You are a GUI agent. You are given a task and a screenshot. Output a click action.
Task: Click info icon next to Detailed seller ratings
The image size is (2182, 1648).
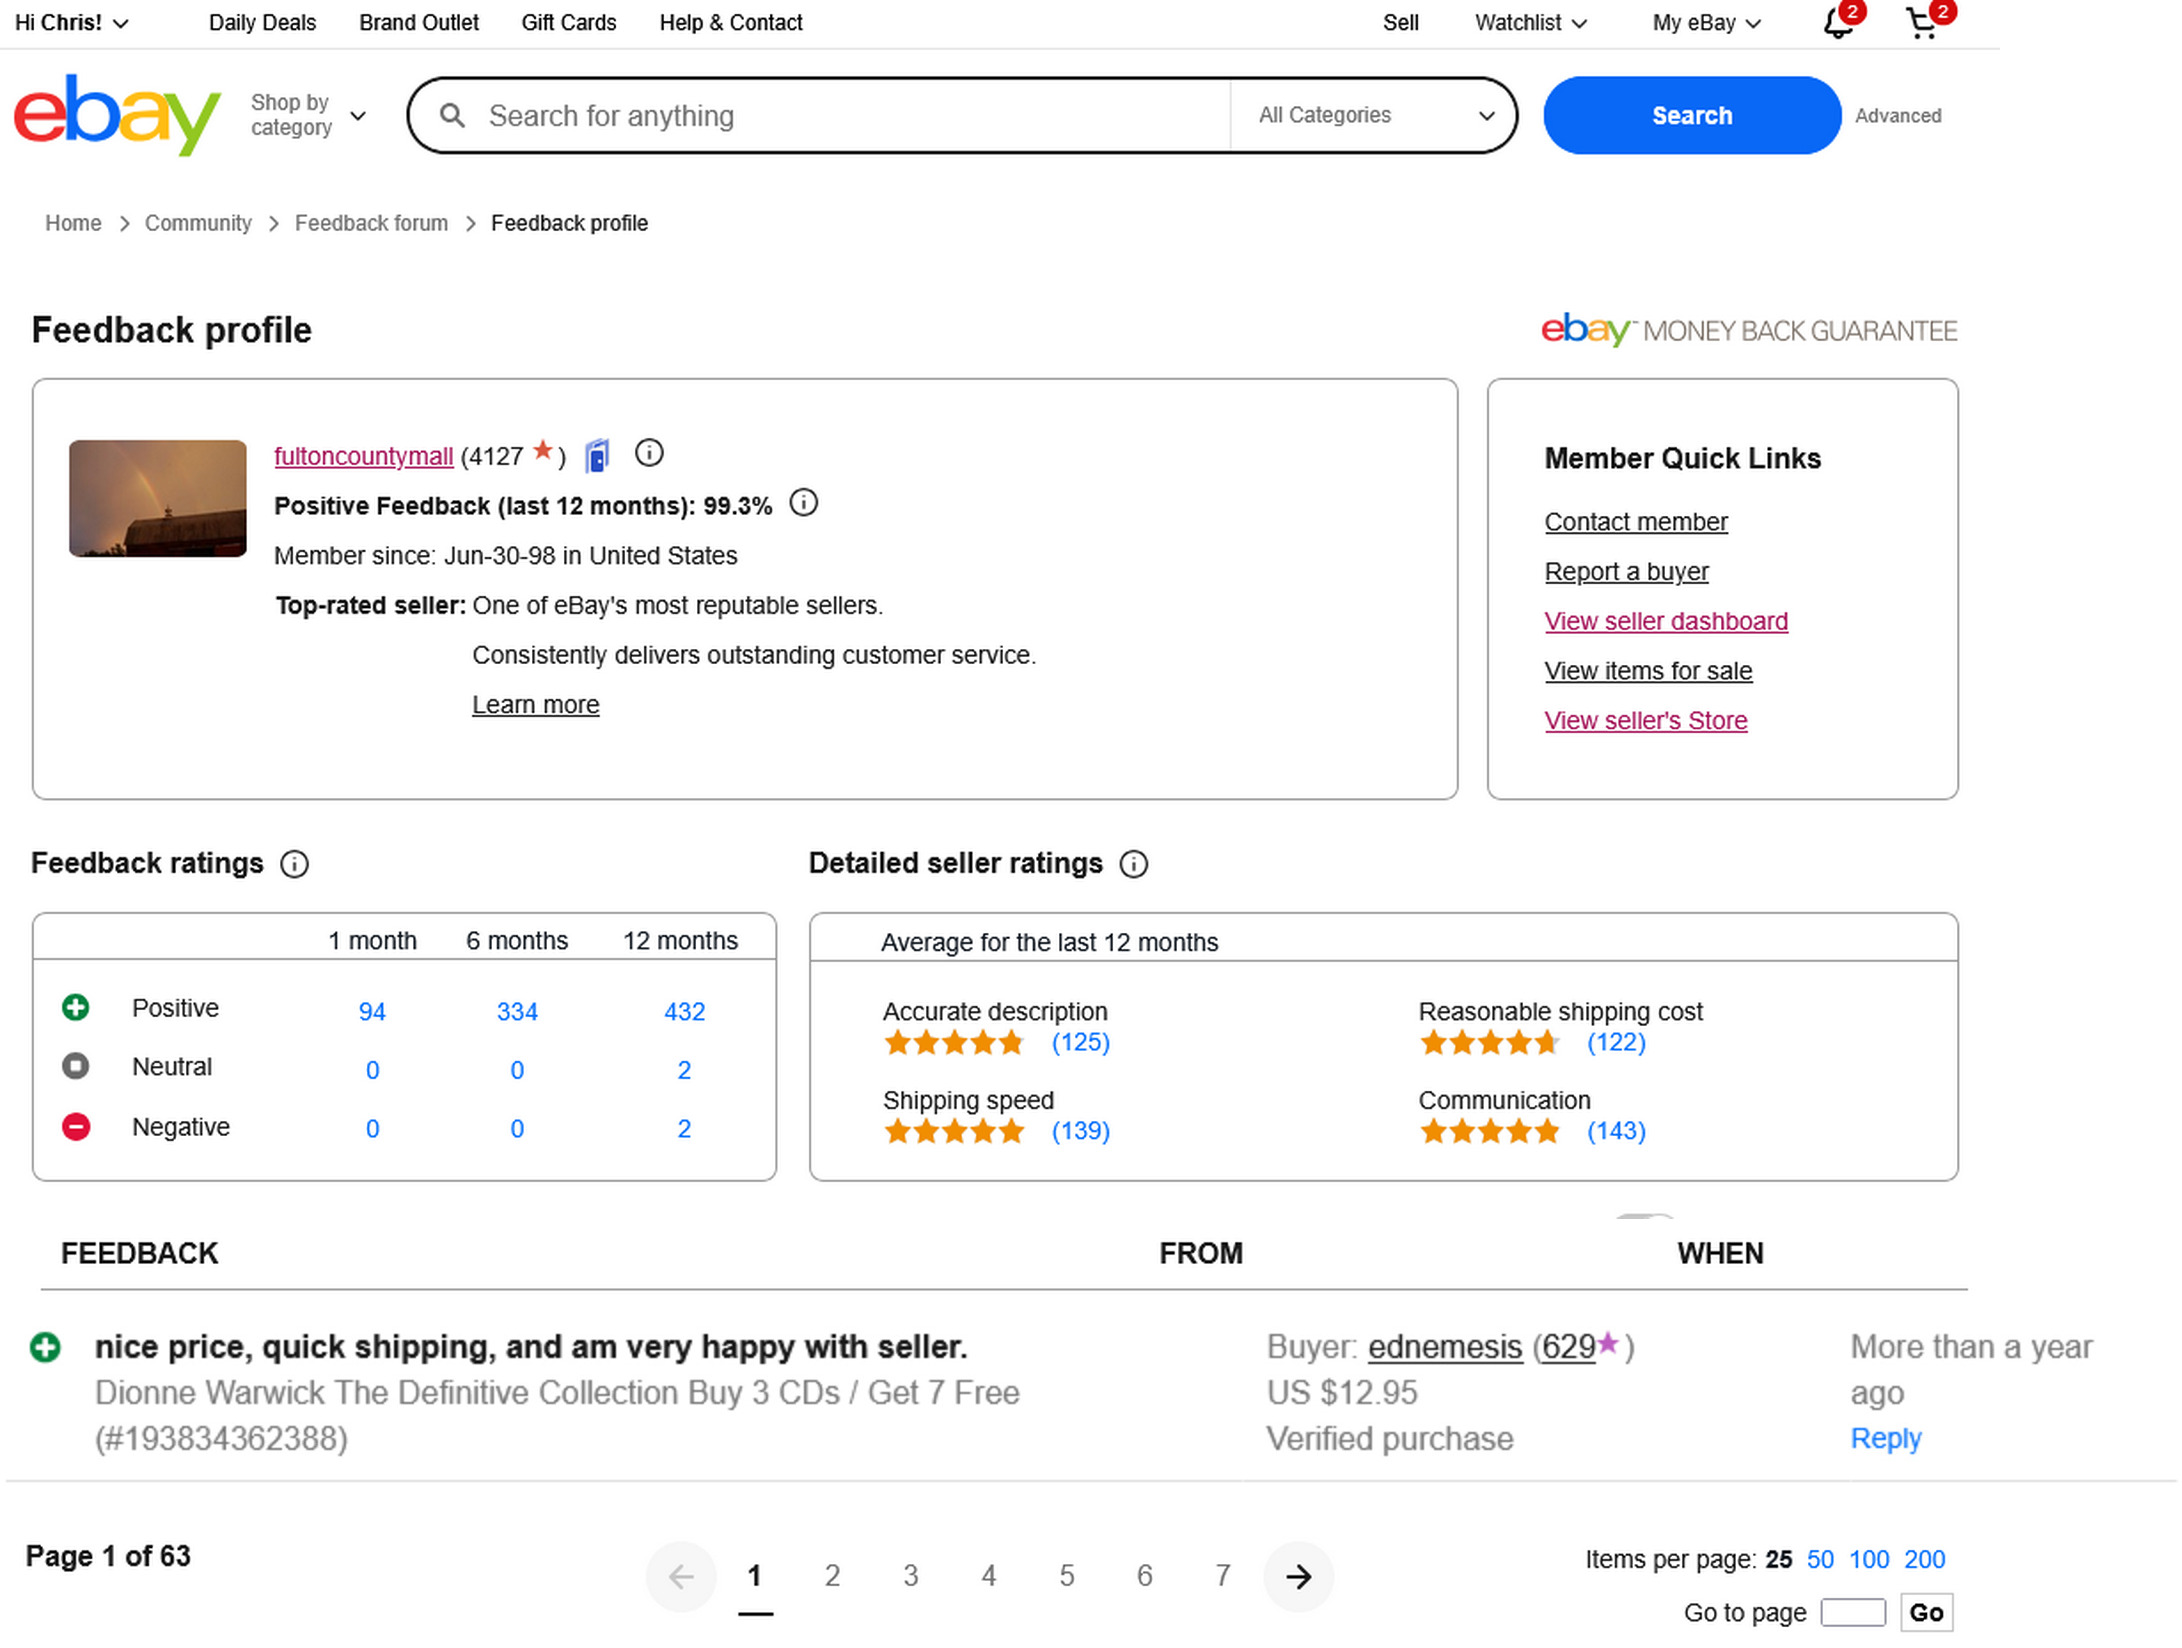(1133, 864)
